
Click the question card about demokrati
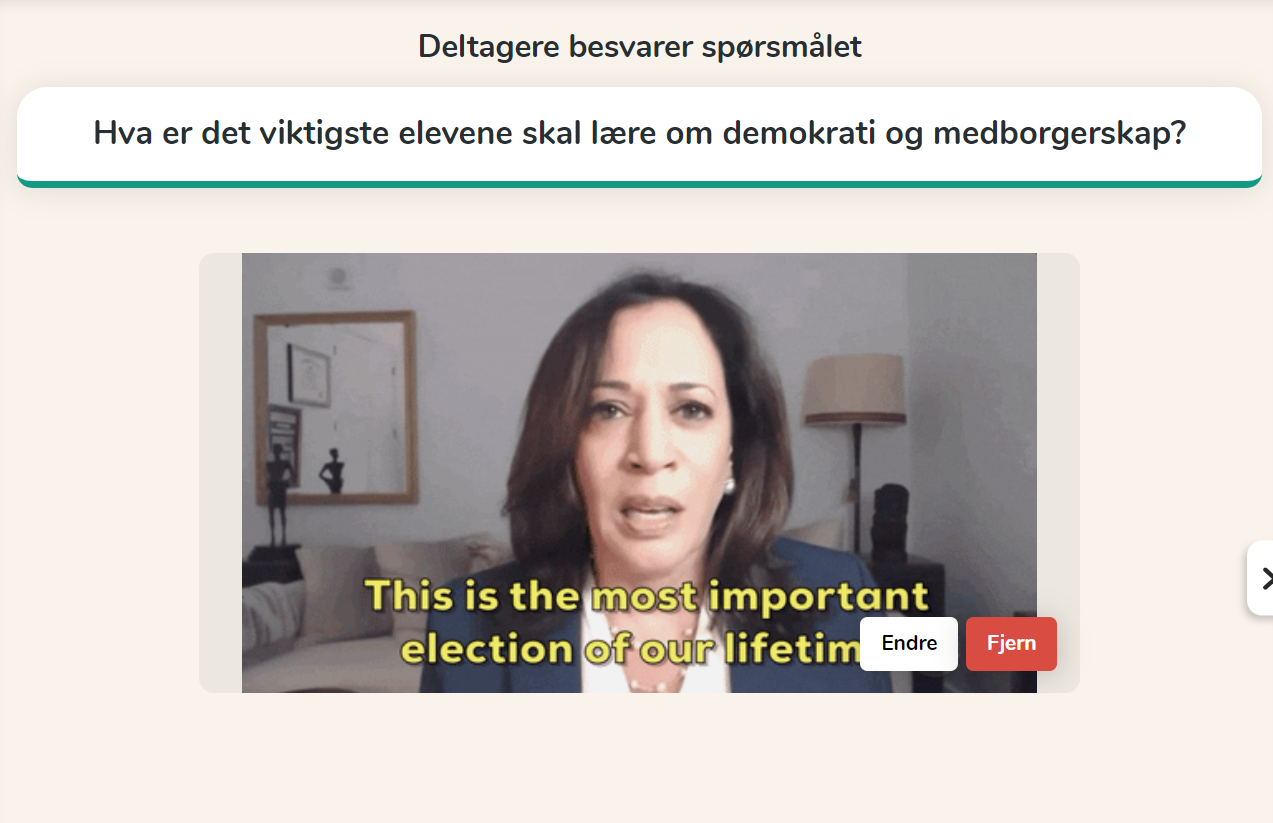[x=639, y=136]
